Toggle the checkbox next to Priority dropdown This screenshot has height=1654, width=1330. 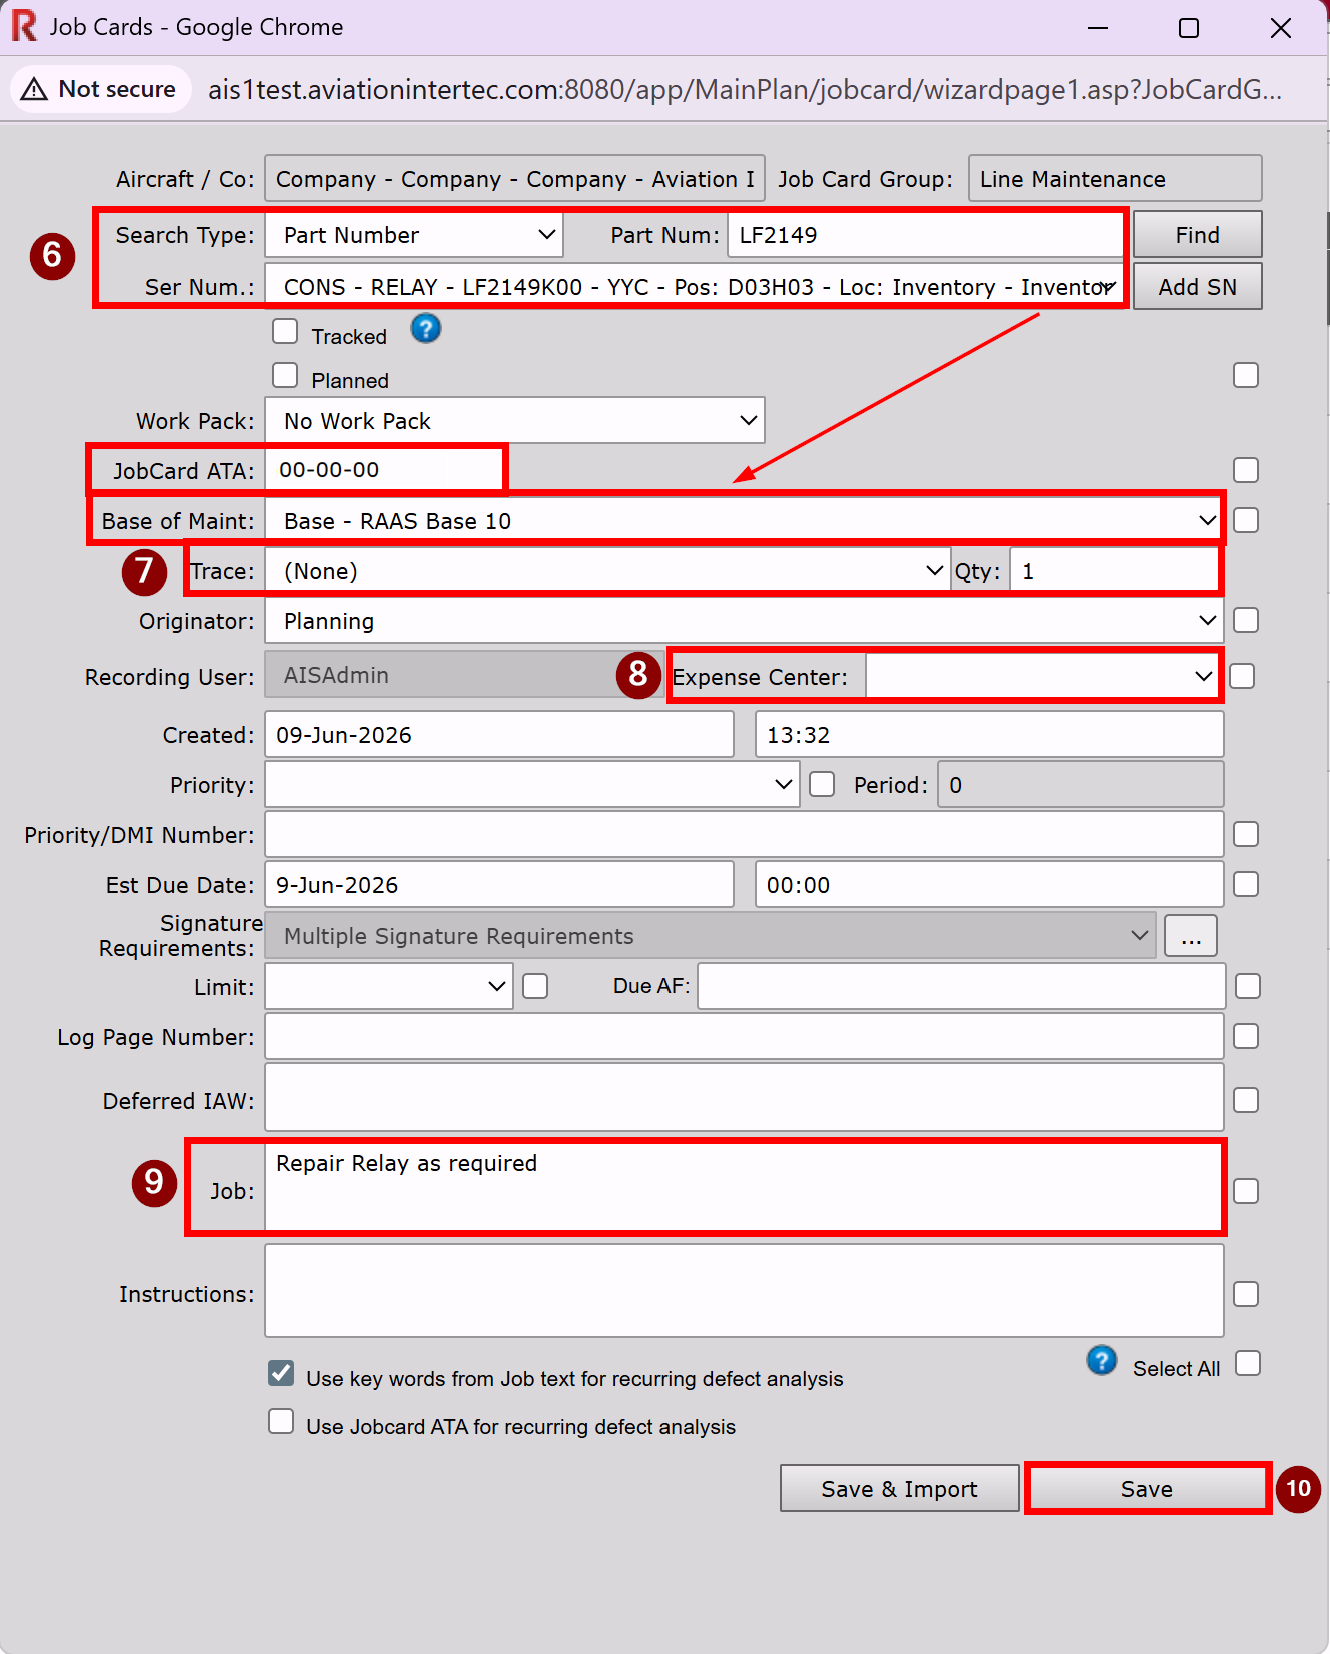click(822, 785)
